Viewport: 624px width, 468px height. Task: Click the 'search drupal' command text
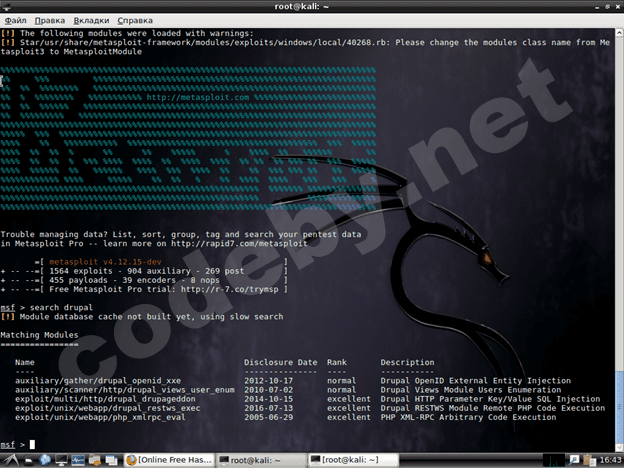(x=61, y=308)
